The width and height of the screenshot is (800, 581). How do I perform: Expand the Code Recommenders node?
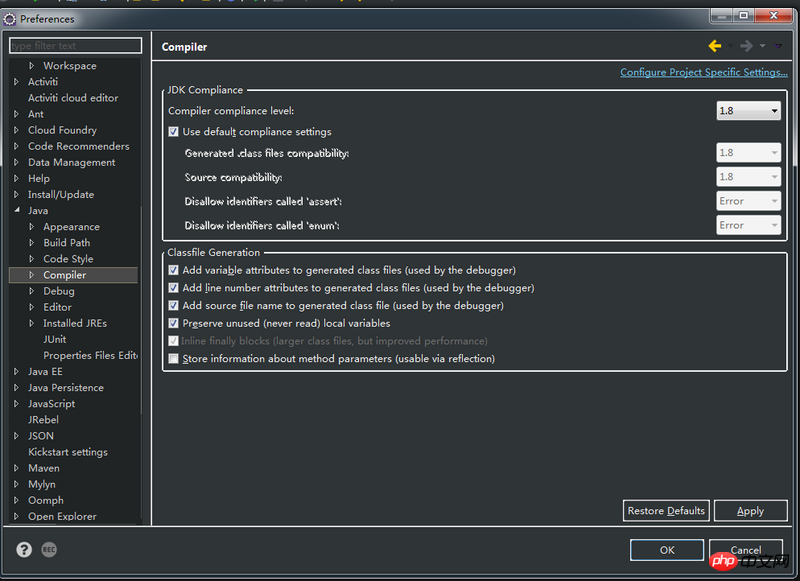(16, 146)
